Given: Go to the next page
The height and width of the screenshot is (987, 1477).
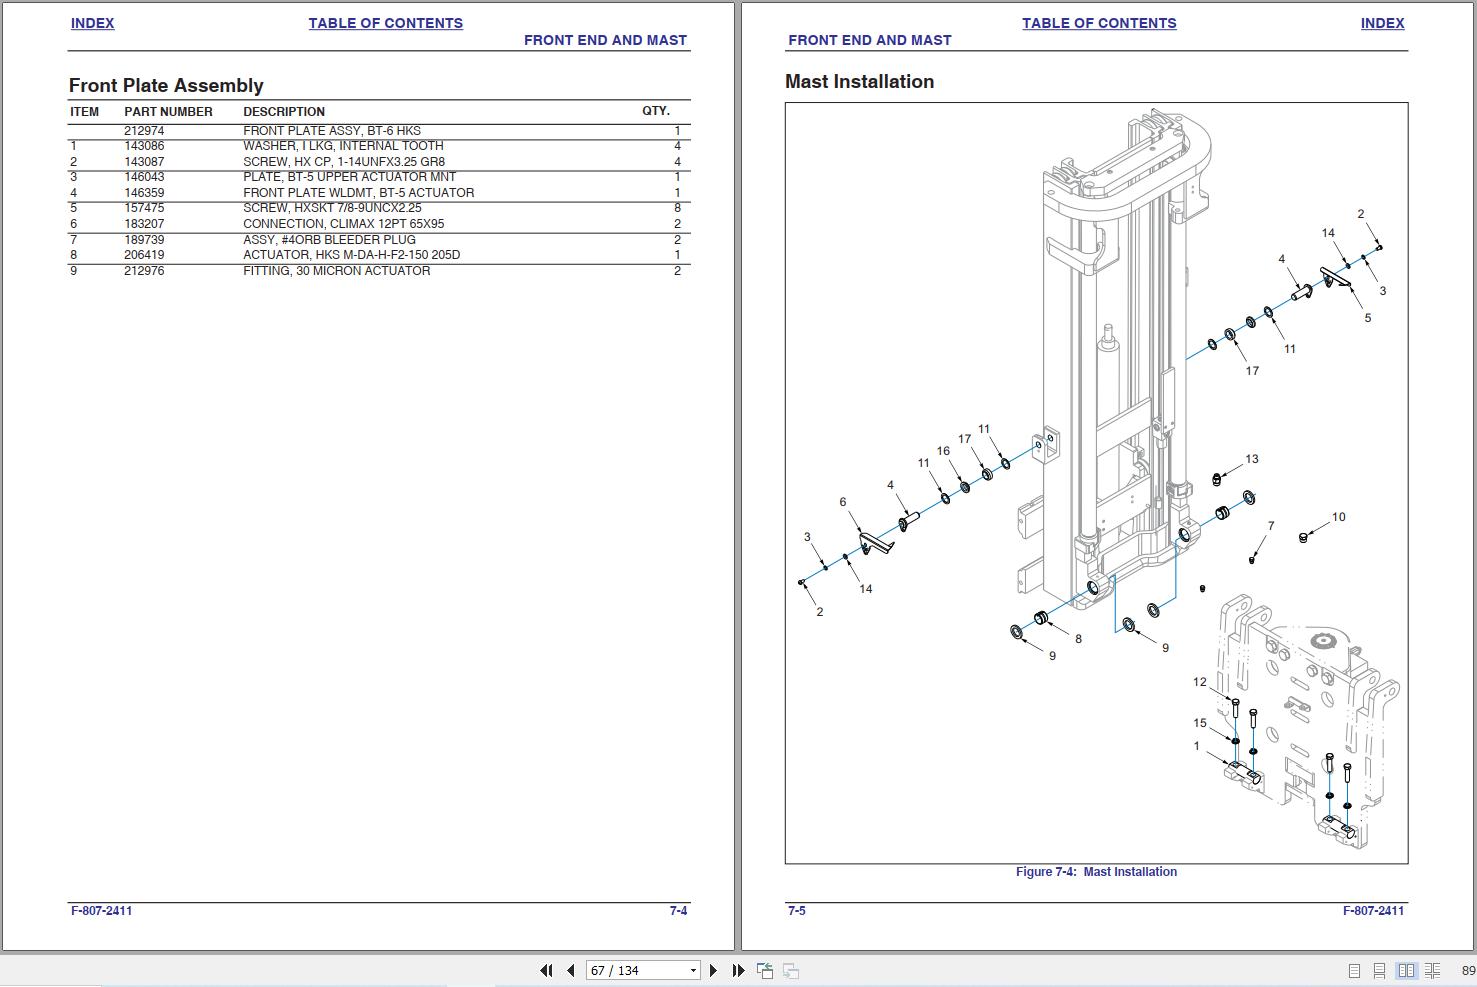Looking at the screenshot, I should click(x=713, y=970).
